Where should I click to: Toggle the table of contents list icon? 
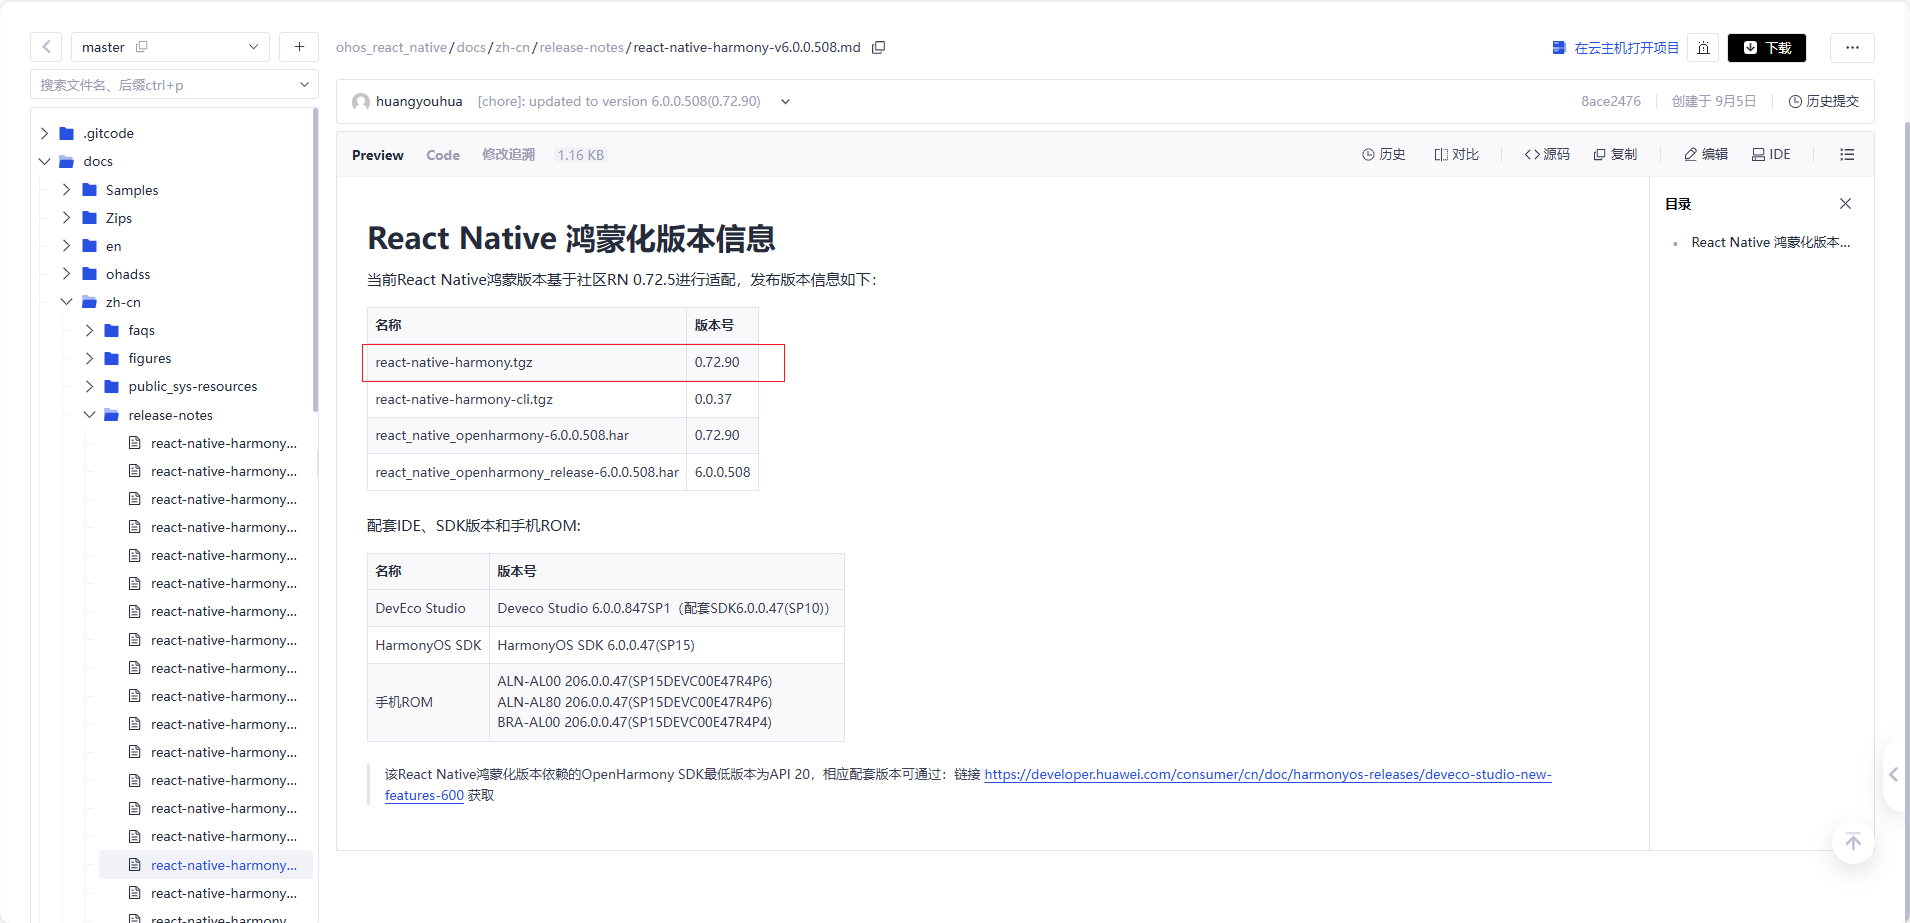tap(1847, 154)
